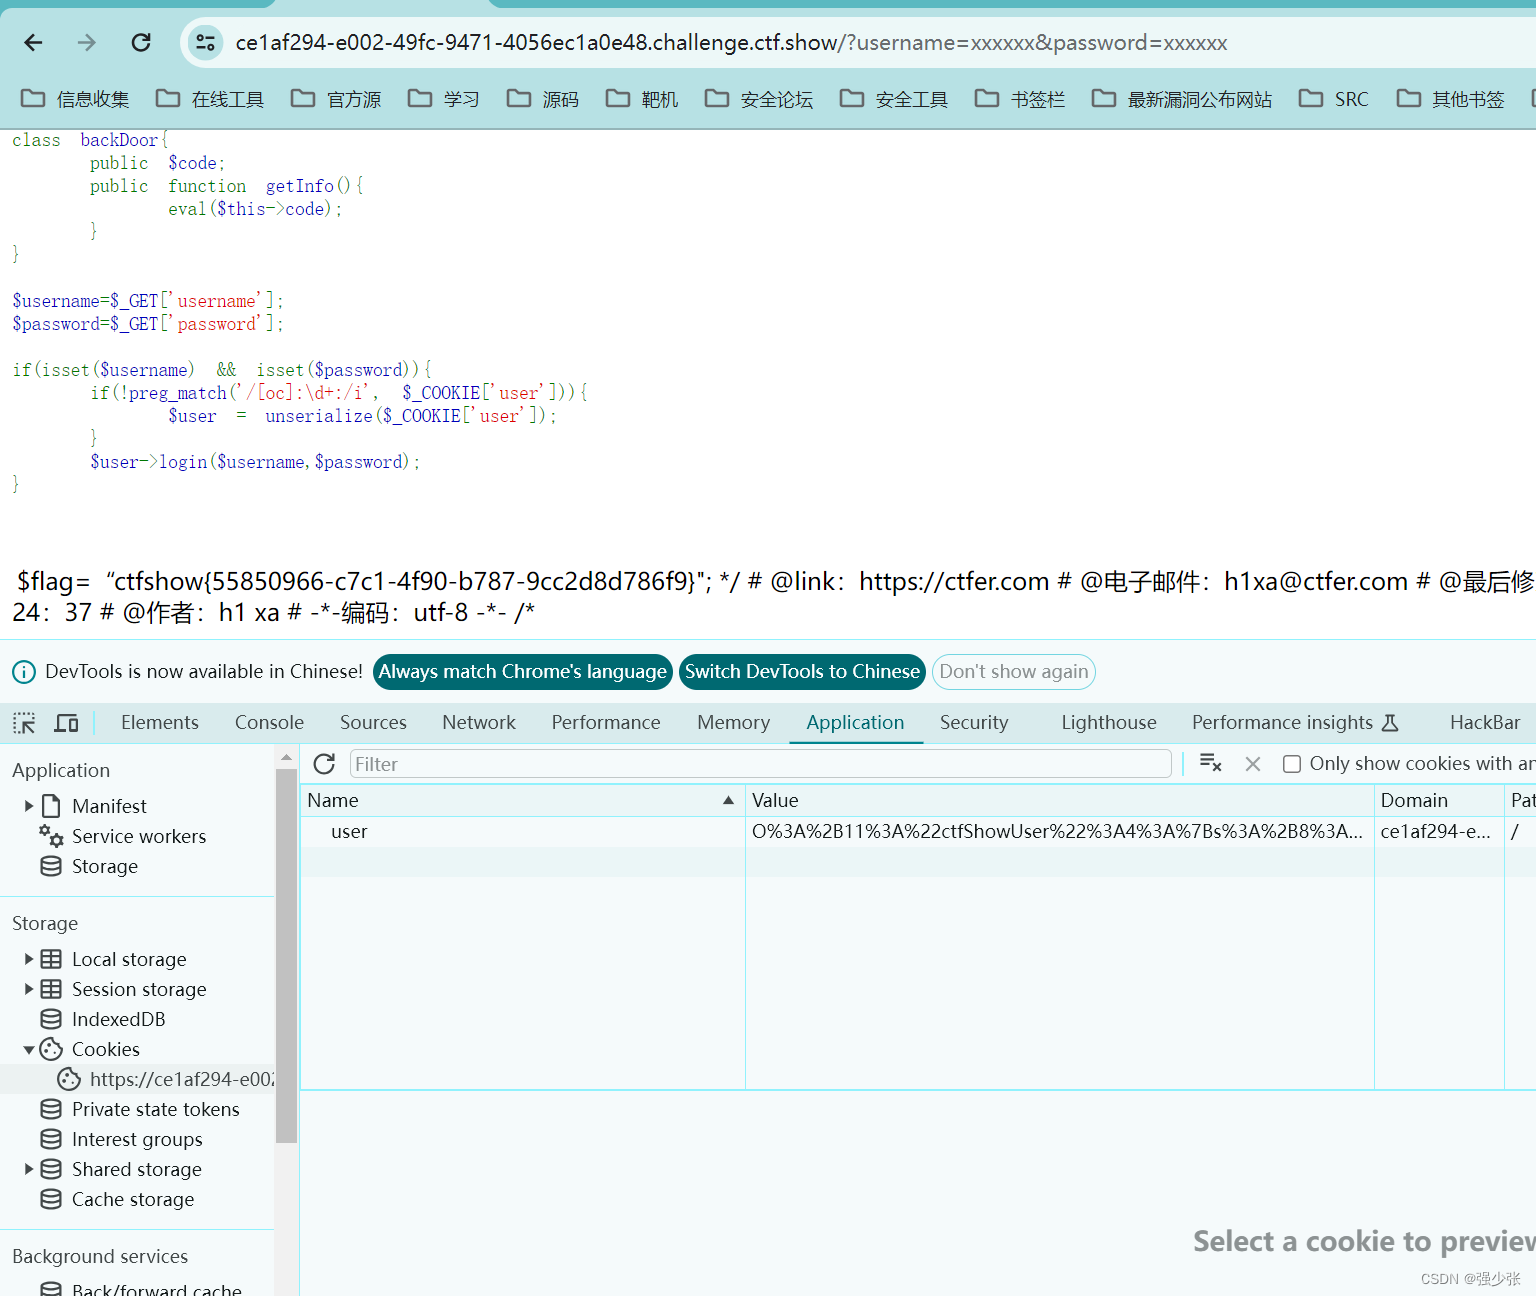Enable Only show cookies with an issue checkbox
The image size is (1536, 1296).
click(1292, 764)
